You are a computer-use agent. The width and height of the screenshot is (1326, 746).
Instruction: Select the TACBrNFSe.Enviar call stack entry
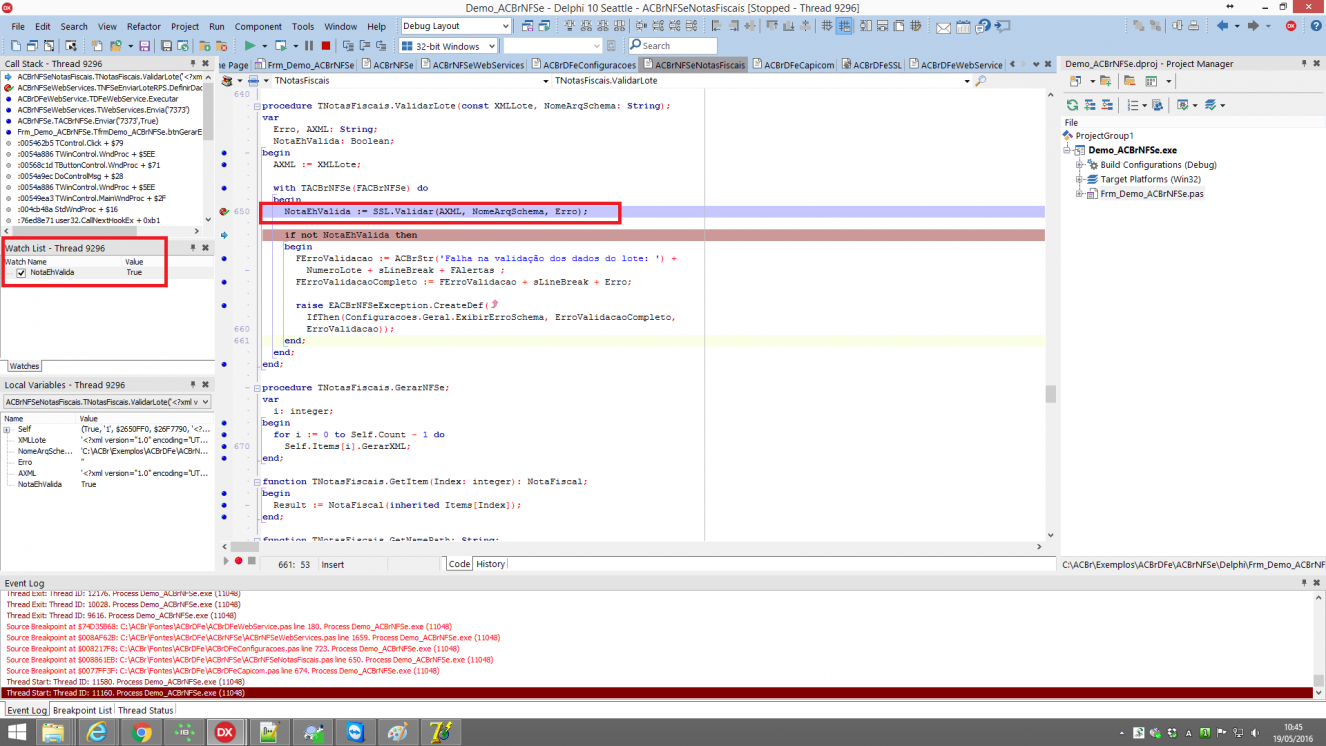88,121
